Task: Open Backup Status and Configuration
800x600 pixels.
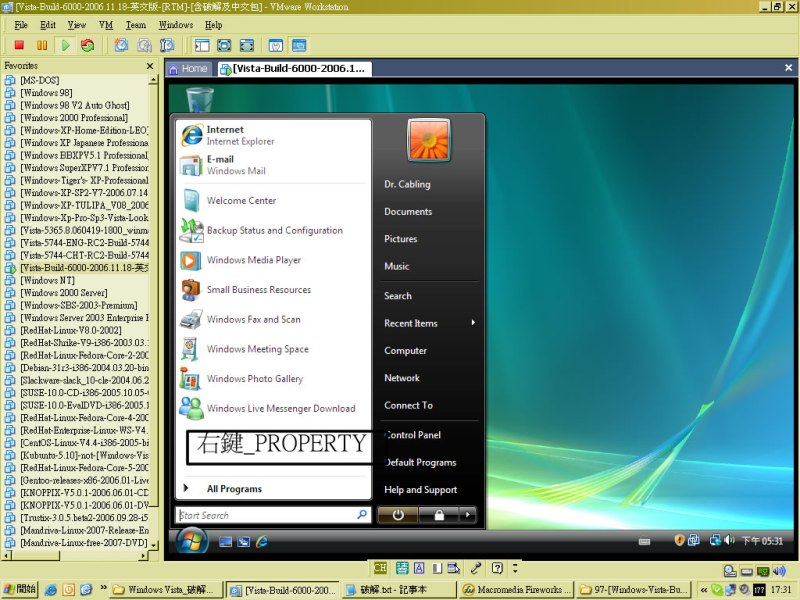Action: [273, 230]
